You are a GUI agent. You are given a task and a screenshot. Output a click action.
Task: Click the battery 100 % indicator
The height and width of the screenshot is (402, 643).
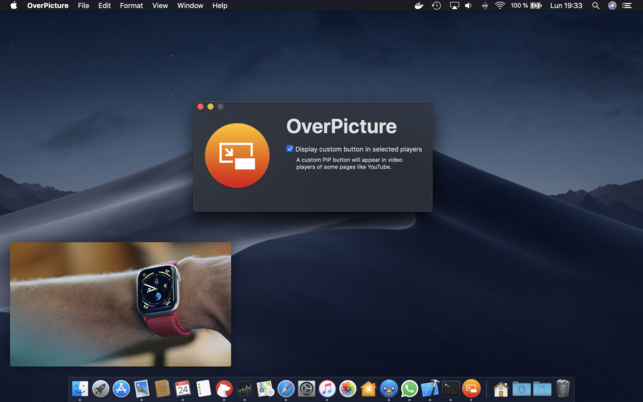coord(526,6)
